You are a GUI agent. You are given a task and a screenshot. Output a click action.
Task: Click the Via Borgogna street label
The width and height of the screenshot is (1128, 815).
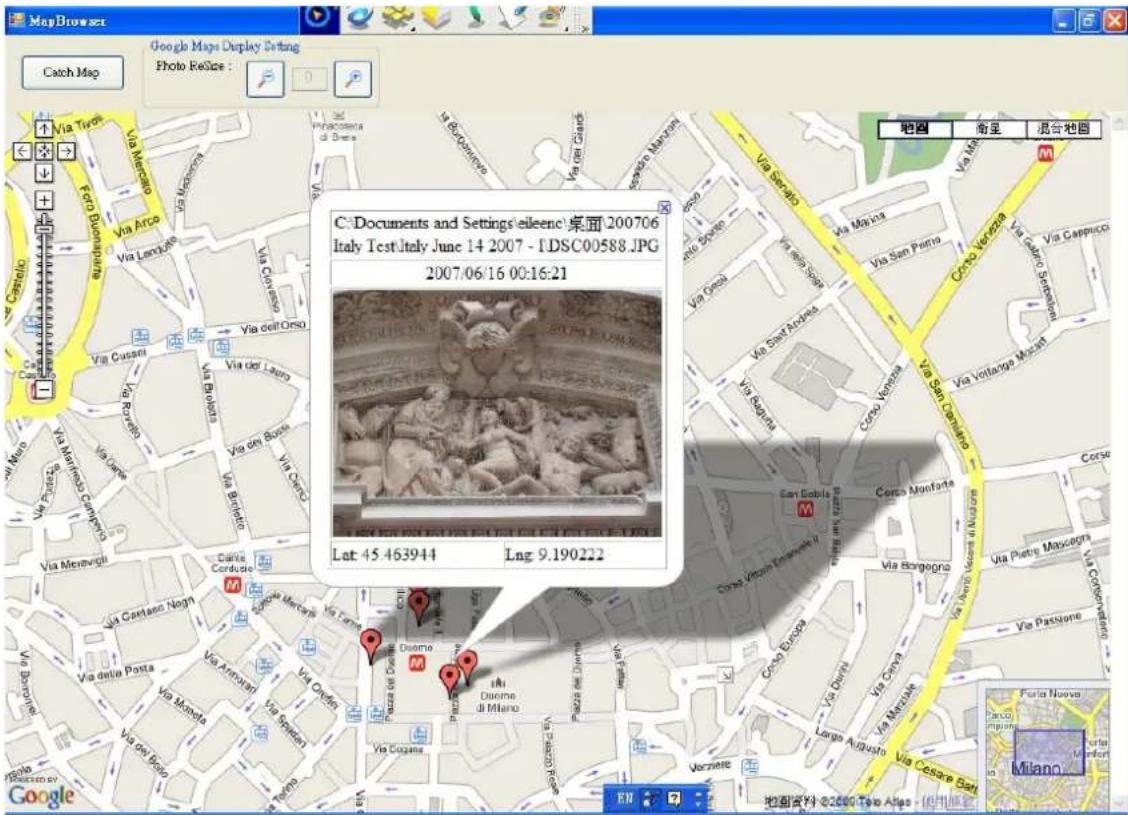point(916,566)
